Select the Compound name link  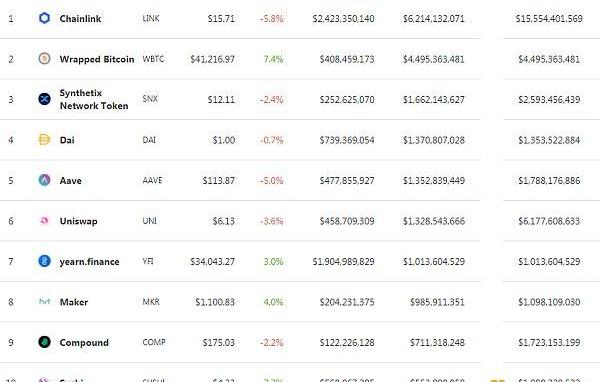(x=84, y=343)
